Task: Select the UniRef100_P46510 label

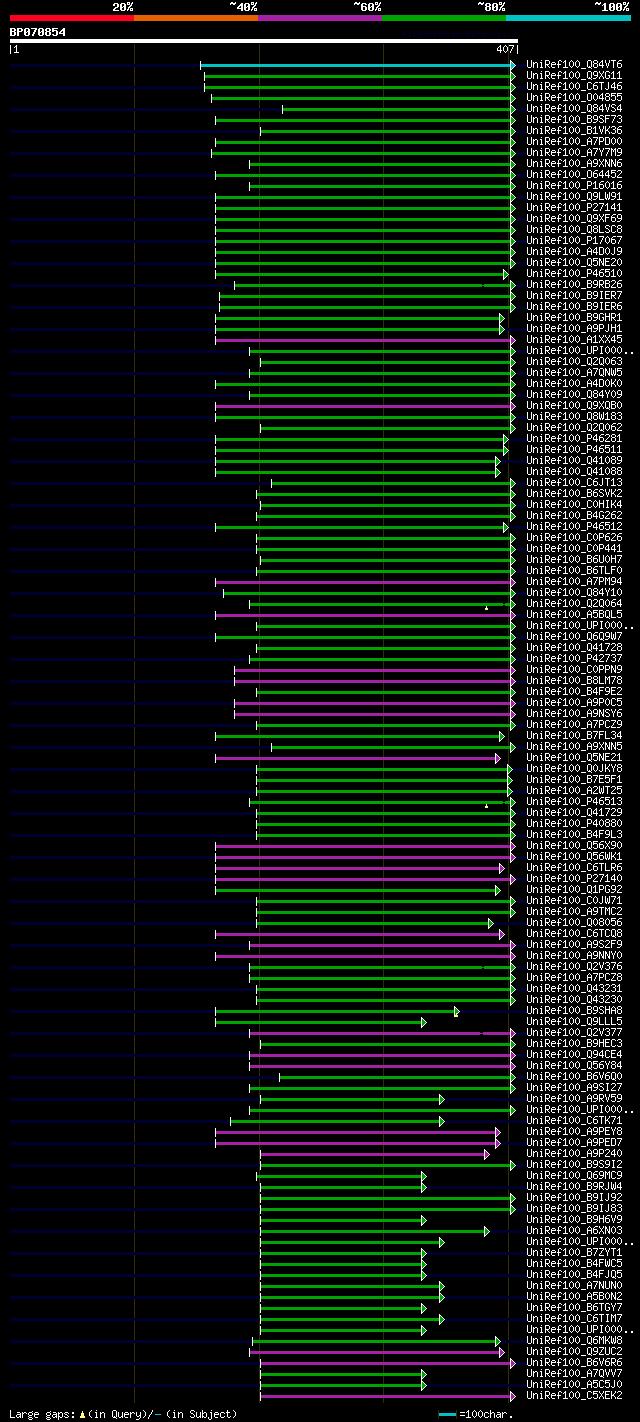Action: (573, 274)
